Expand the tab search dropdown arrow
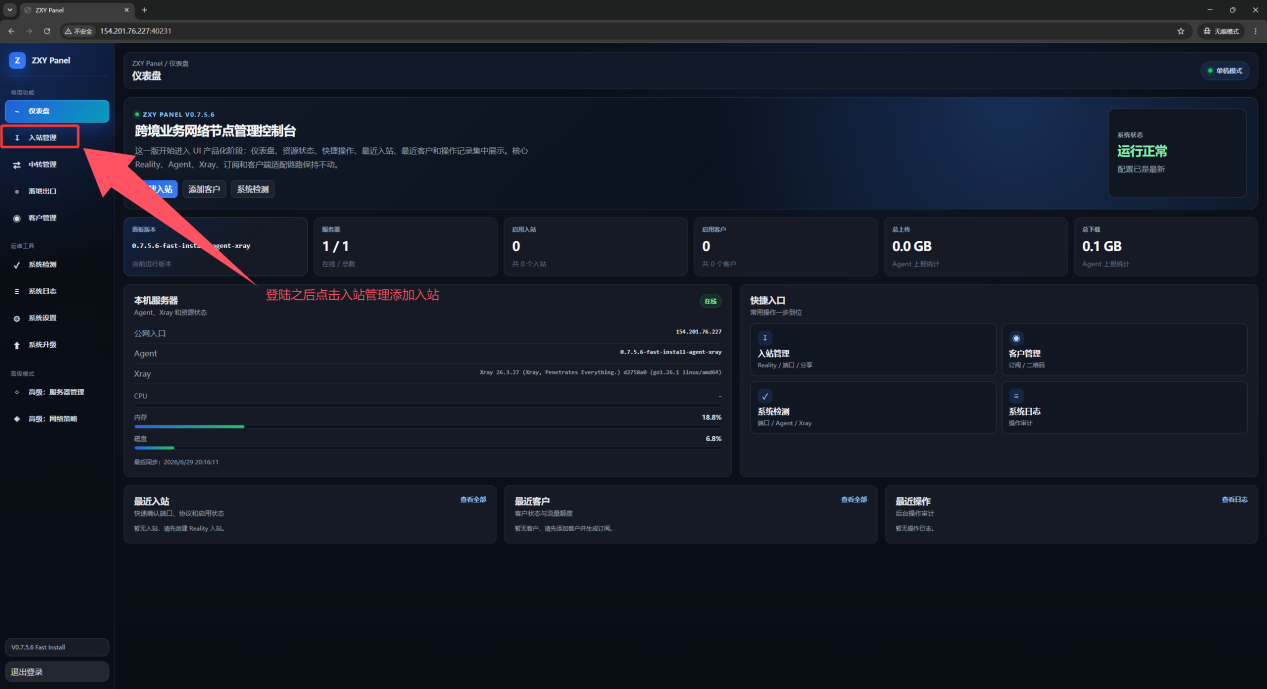This screenshot has height=689, width=1267. pyautogui.click(x=9, y=10)
